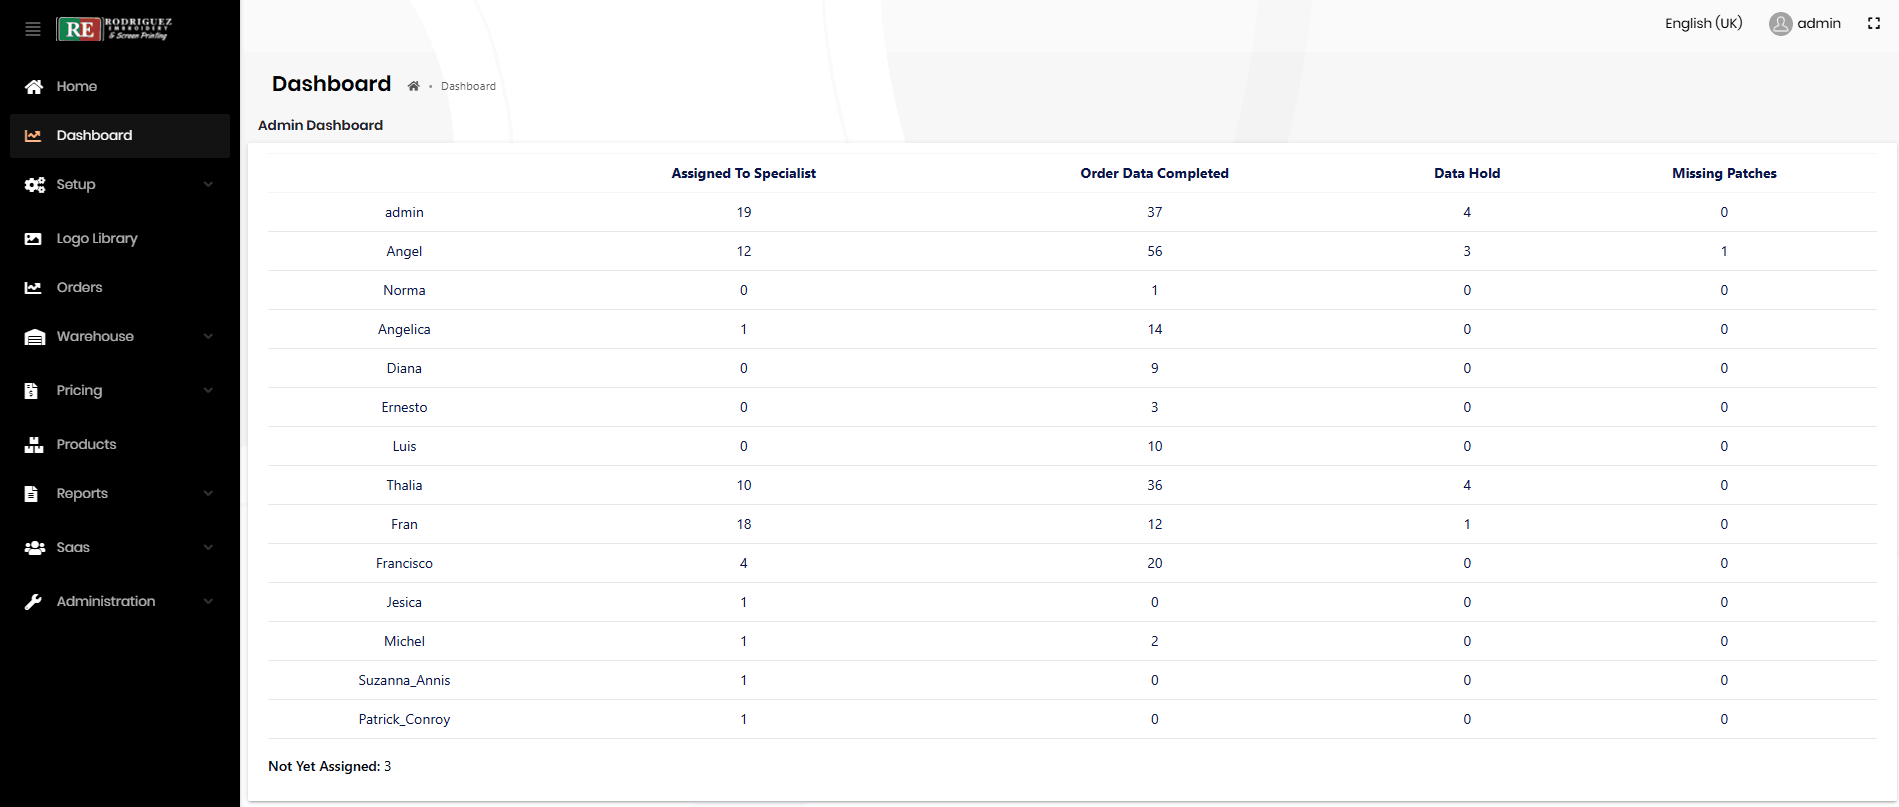The height and width of the screenshot is (807, 1899).
Task: Click Fran's Assigned To Specialist value 18
Action: (x=744, y=525)
